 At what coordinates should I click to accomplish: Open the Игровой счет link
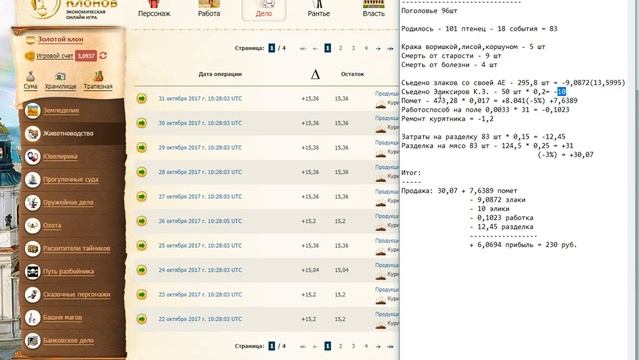point(55,56)
